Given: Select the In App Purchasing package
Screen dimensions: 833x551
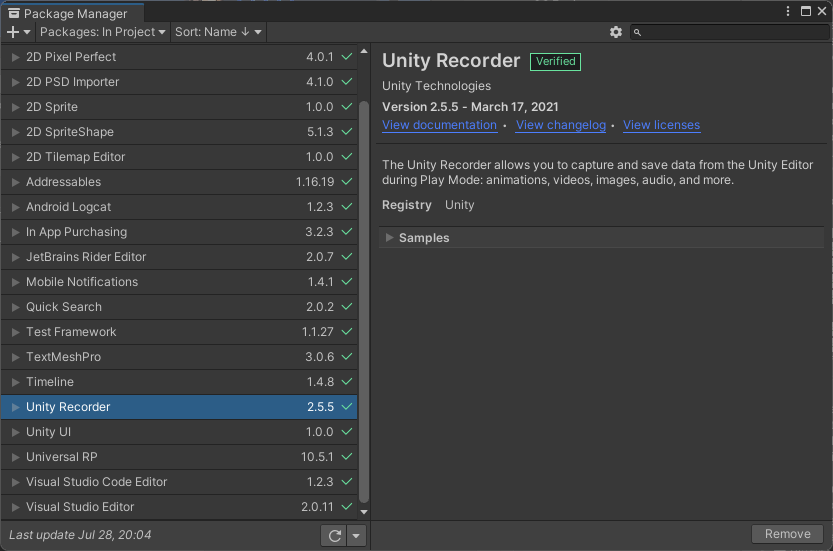Looking at the screenshot, I should (x=179, y=232).
